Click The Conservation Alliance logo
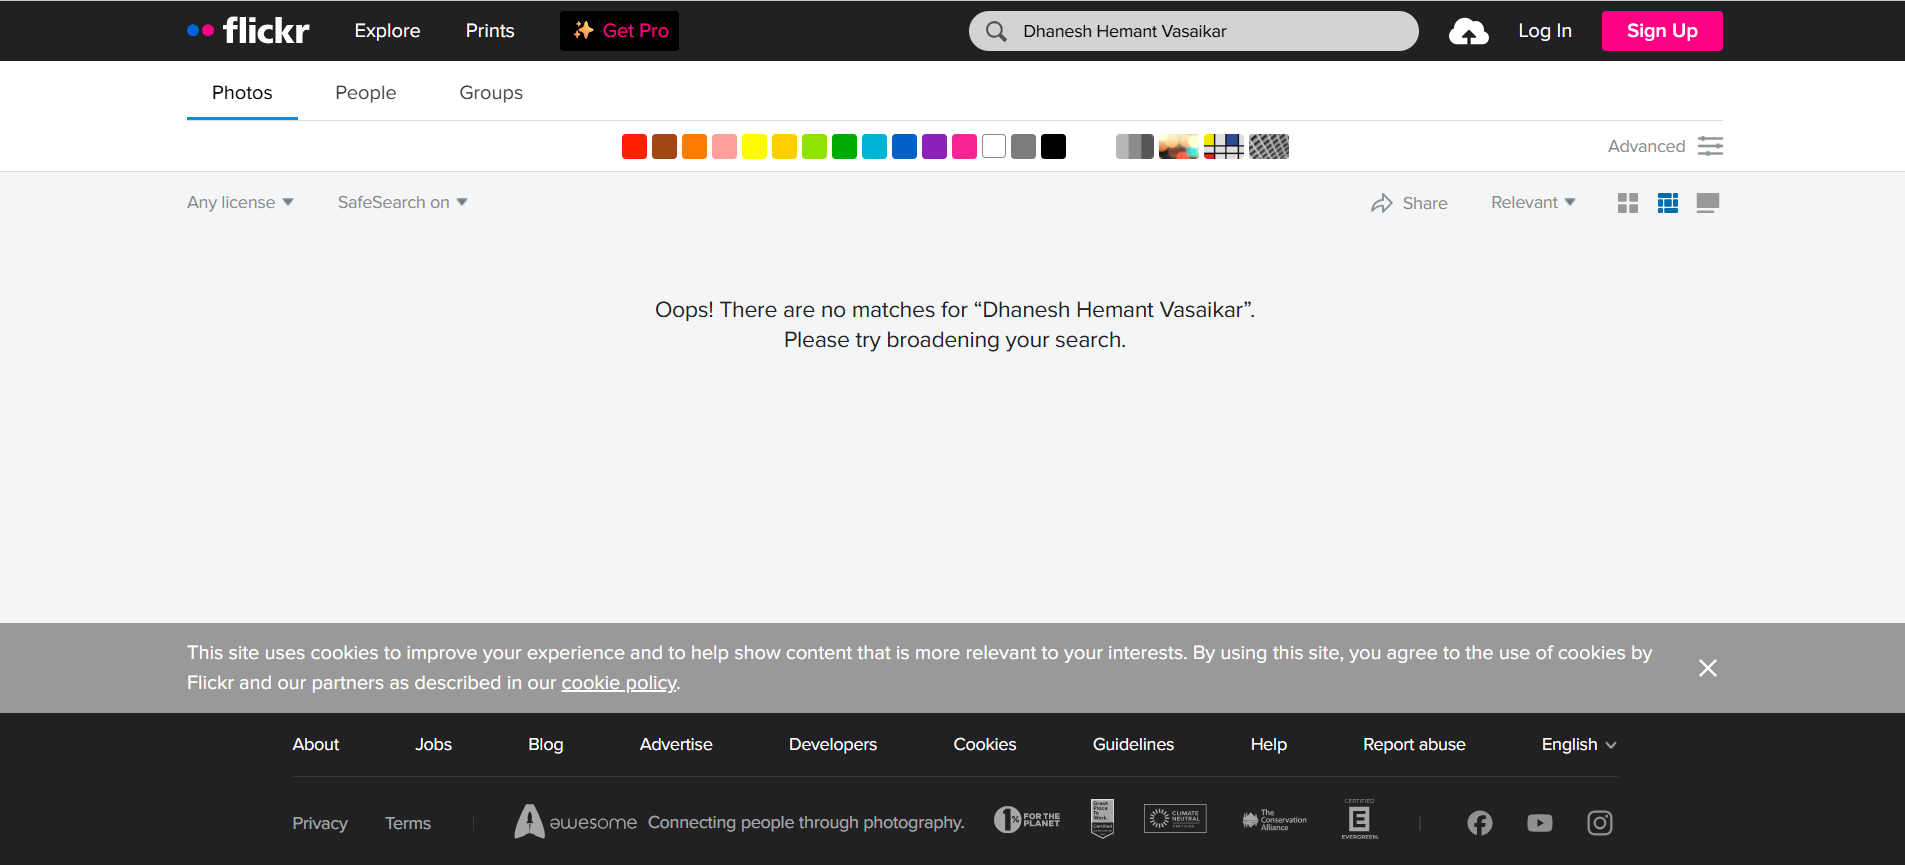The width and height of the screenshot is (1905, 865). [1274, 820]
